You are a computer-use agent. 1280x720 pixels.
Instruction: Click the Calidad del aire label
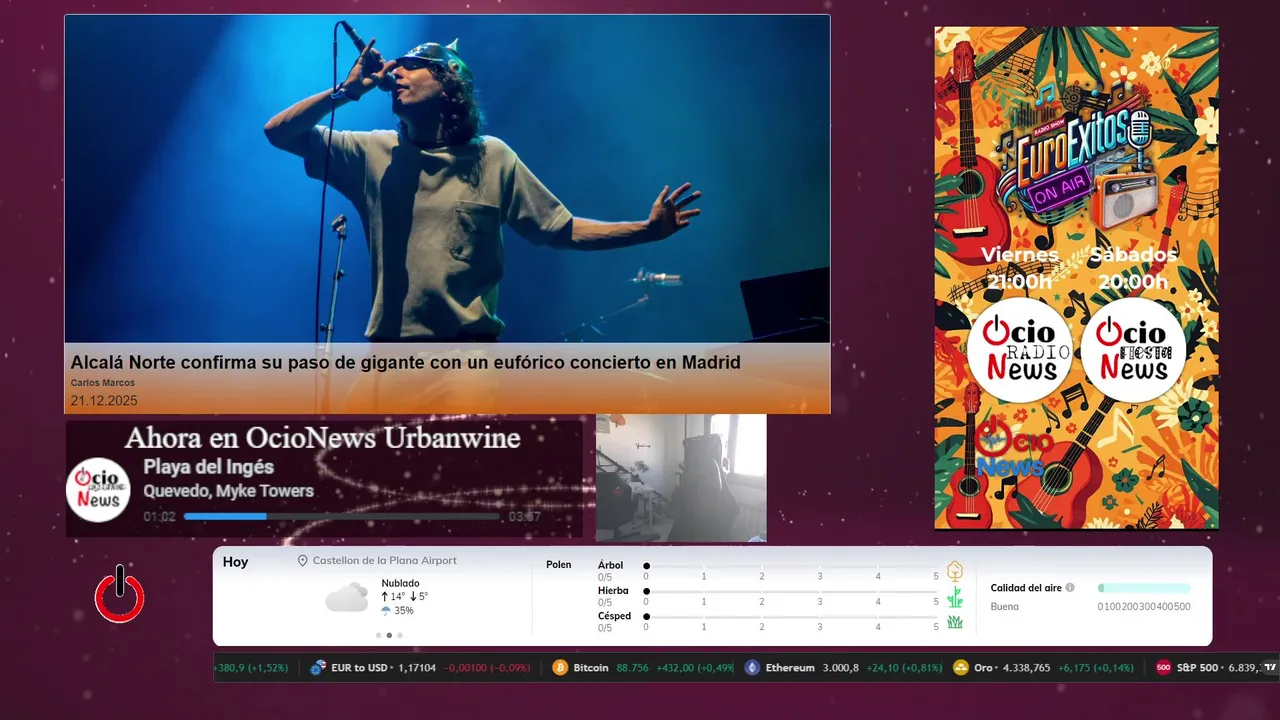1026,588
